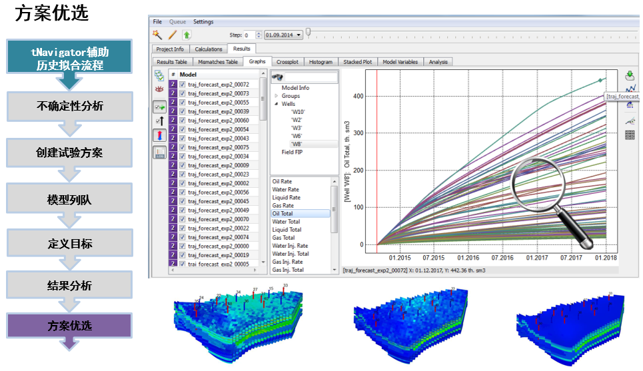Collapse the Wells tree node
This screenshot has width=643, height=371.
click(276, 104)
